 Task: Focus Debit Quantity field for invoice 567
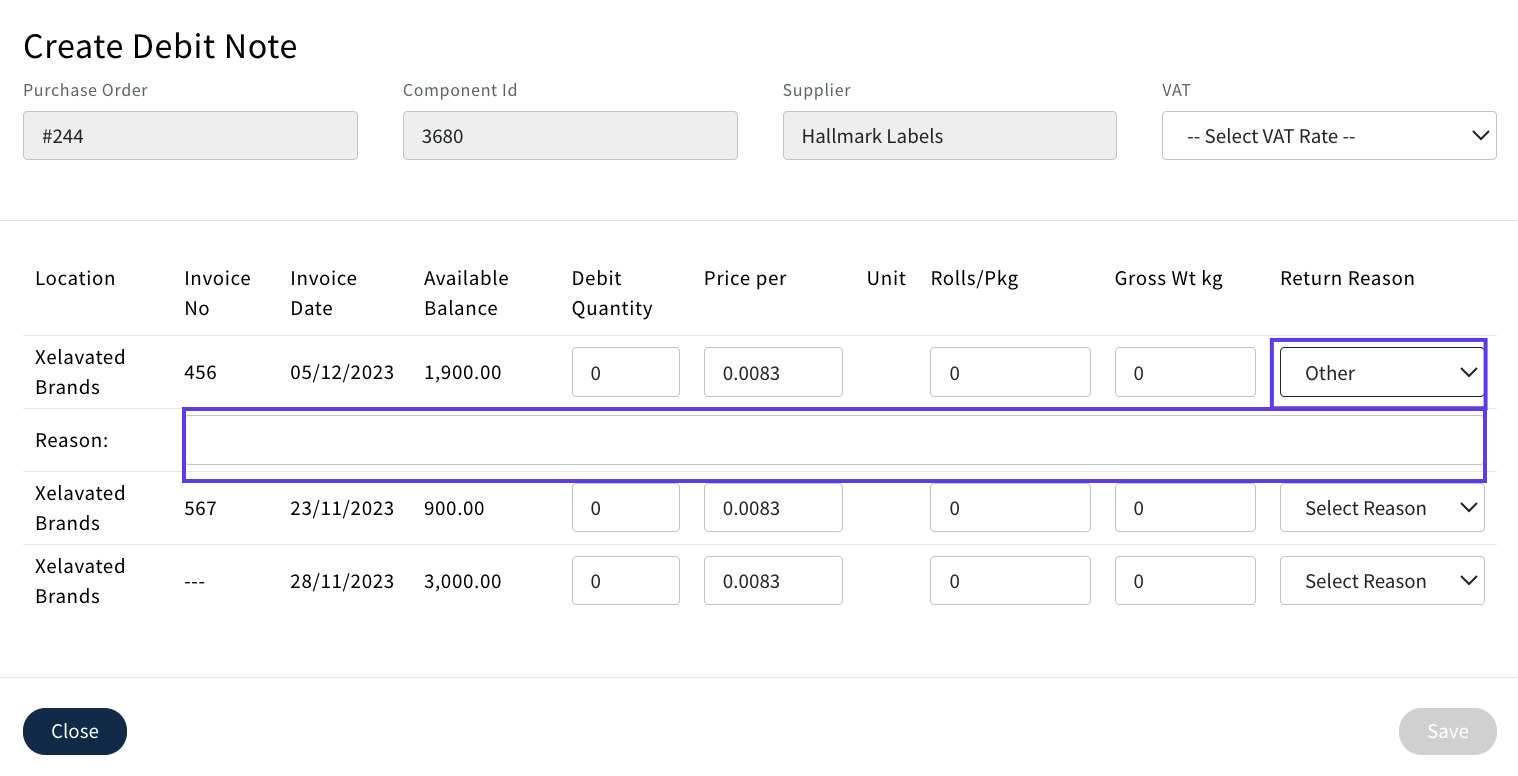click(625, 508)
